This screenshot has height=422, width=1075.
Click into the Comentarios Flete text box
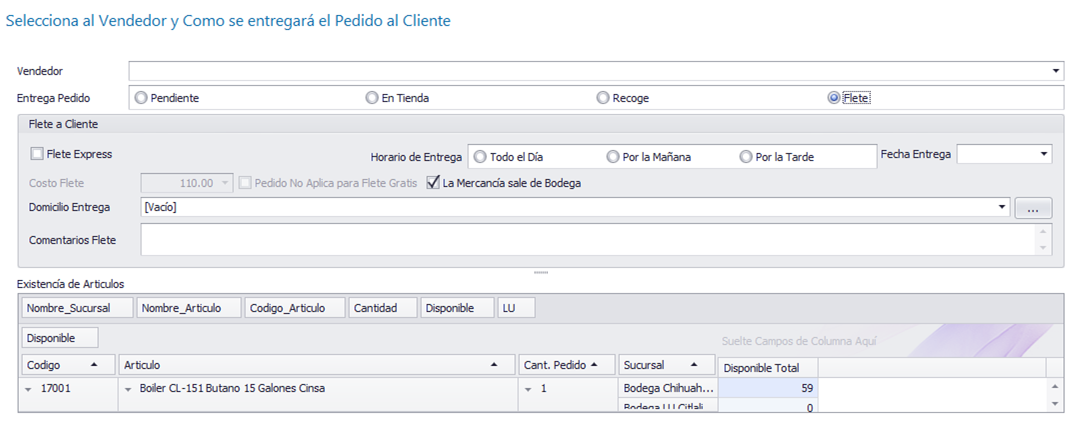(588, 240)
